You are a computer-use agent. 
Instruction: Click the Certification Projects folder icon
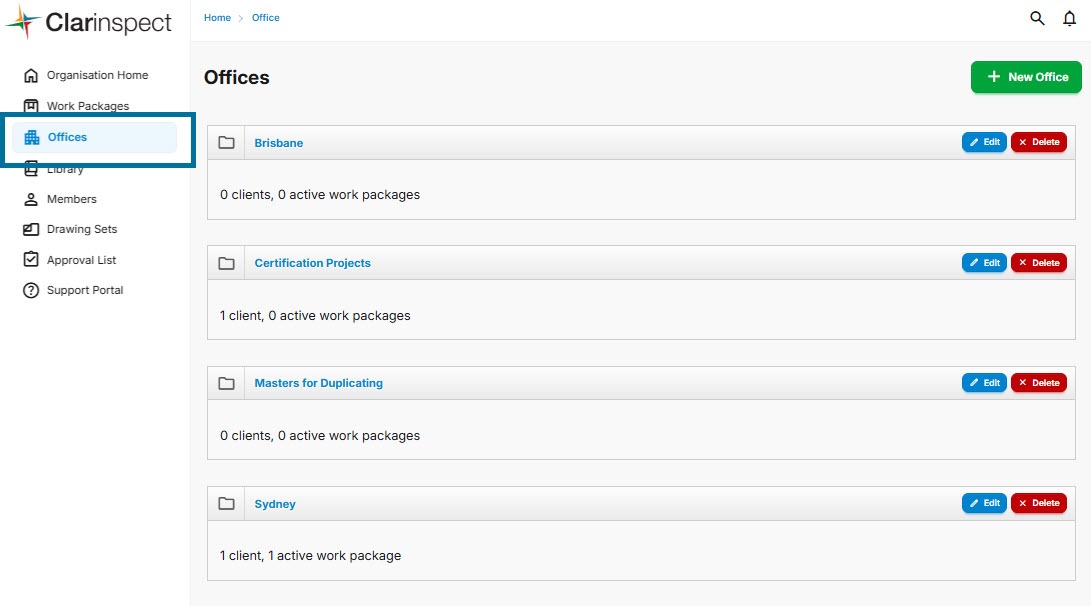[x=226, y=263]
